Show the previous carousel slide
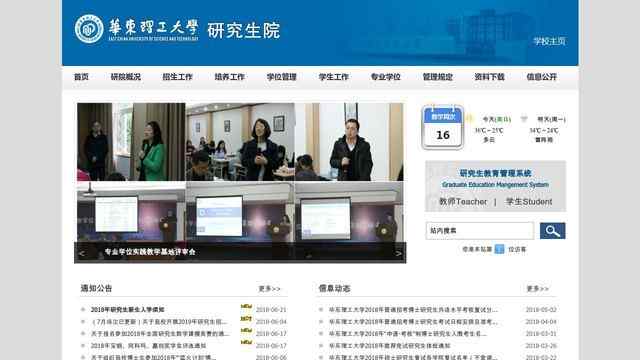 (82, 253)
